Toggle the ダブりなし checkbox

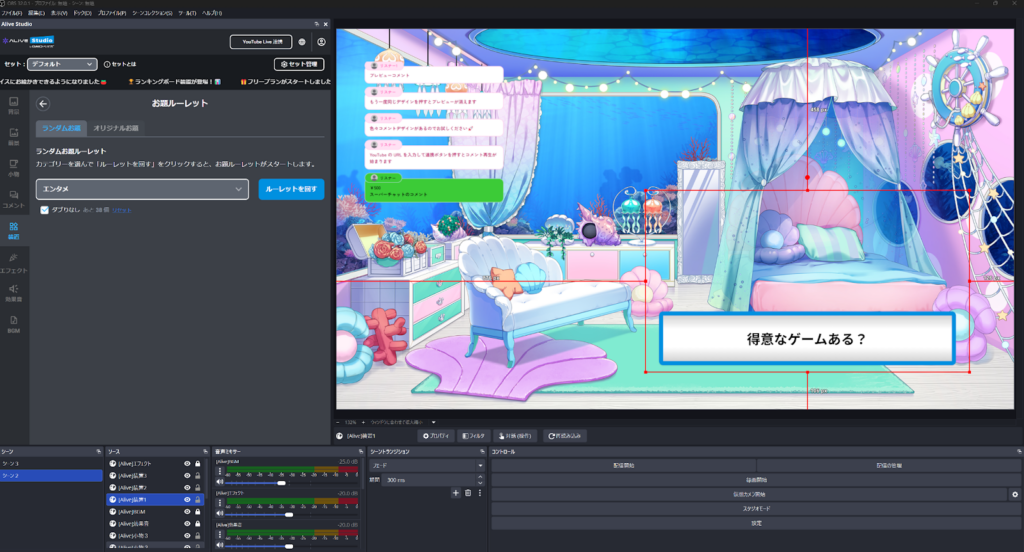coord(45,210)
